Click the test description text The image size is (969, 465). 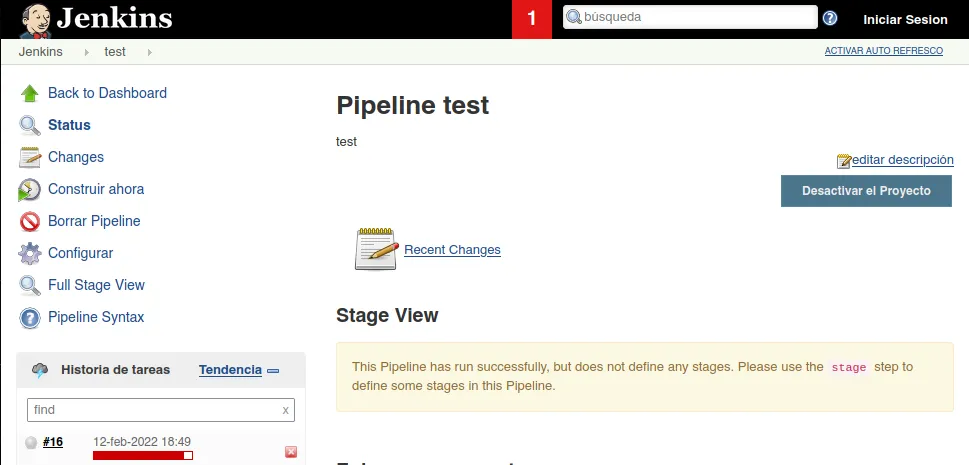347,142
